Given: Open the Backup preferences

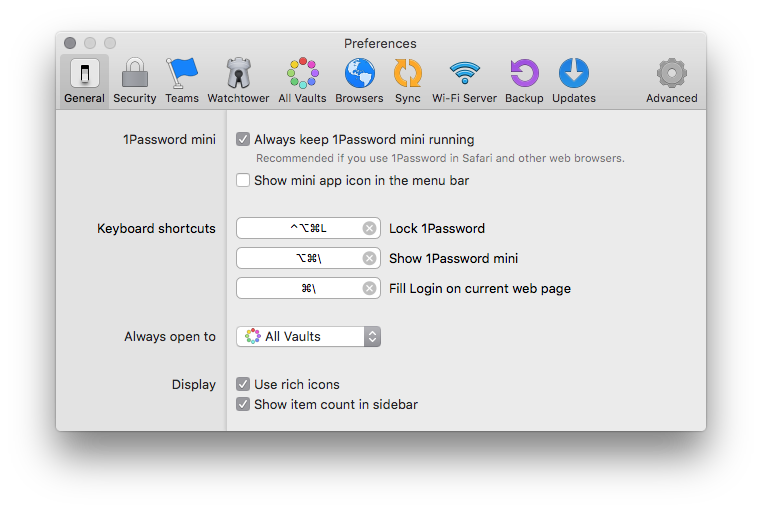Looking at the screenshot, I should [524, 81].
